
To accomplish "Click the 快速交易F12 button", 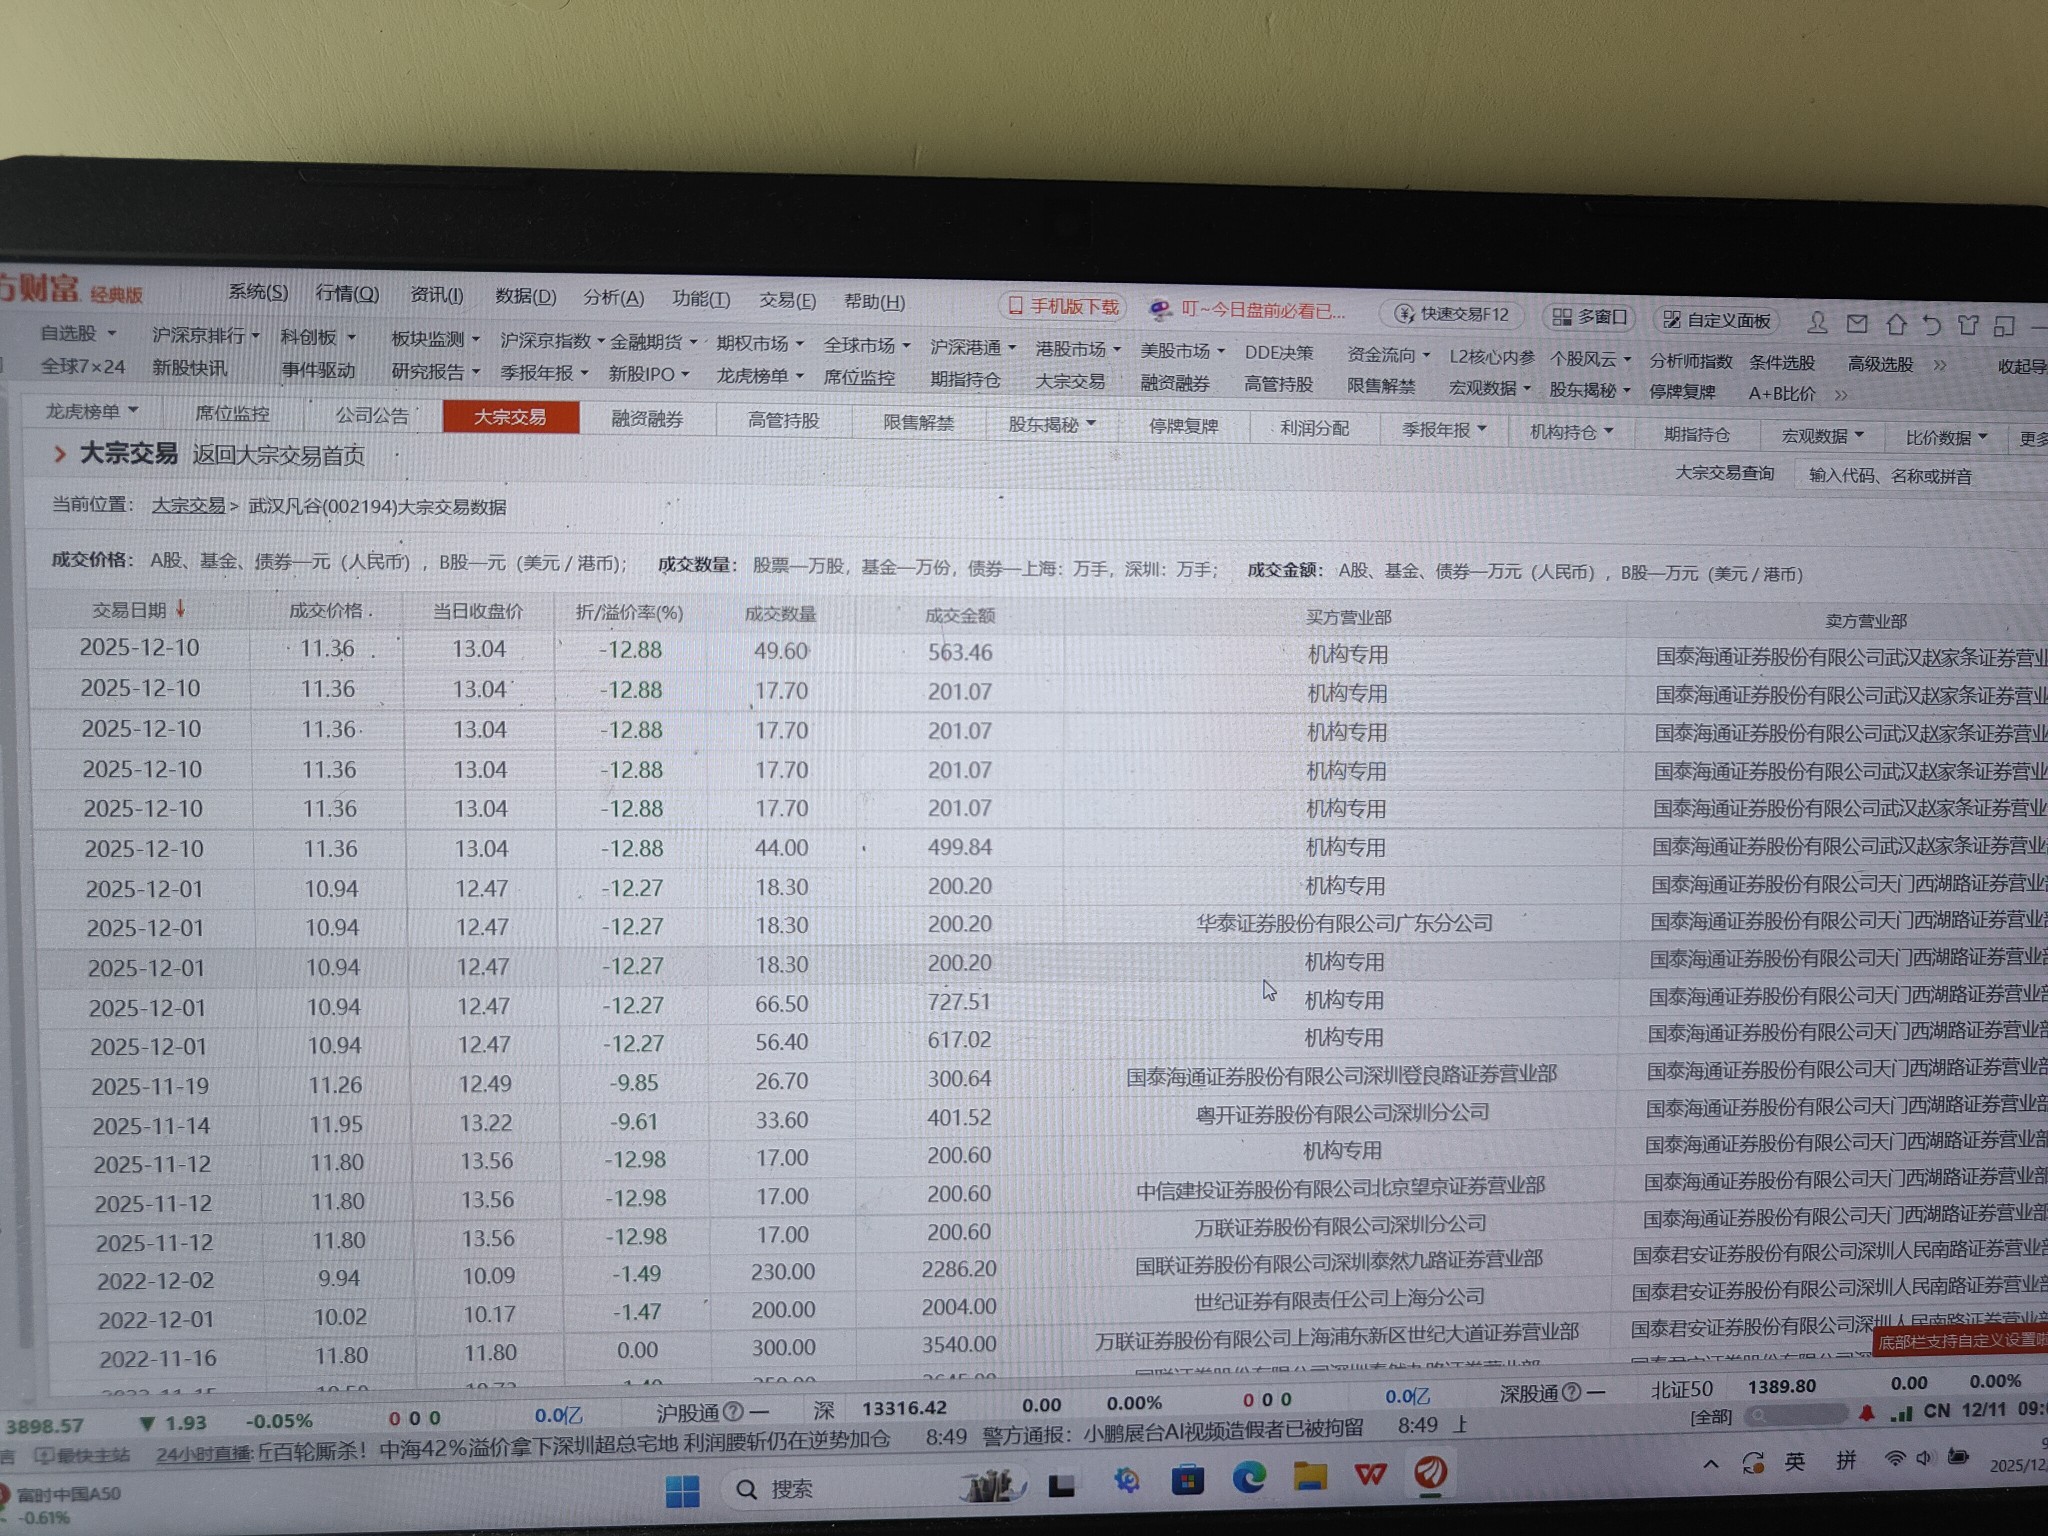I will [x=1451, y=314].
